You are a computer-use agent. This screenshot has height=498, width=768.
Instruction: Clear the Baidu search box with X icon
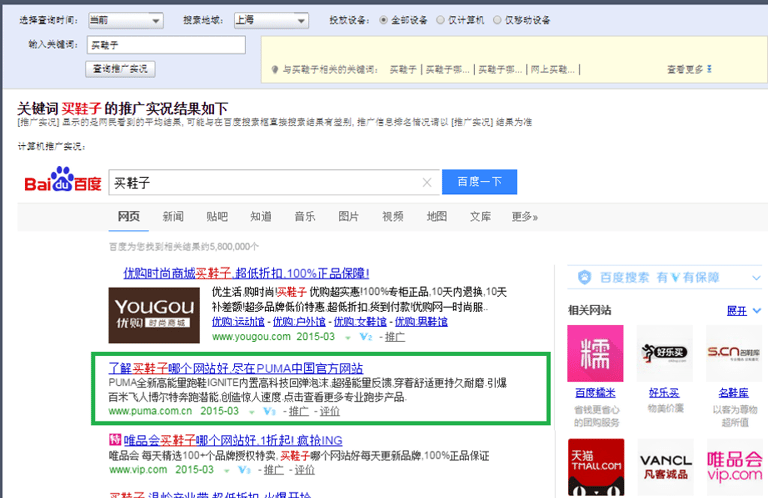pos(427,183)
